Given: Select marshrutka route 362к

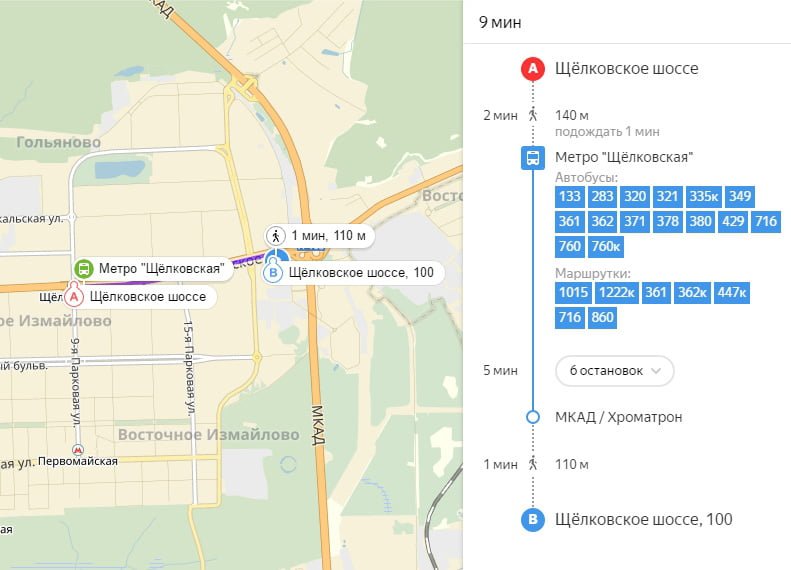Looking at the screenshot, I should point(693,293).
